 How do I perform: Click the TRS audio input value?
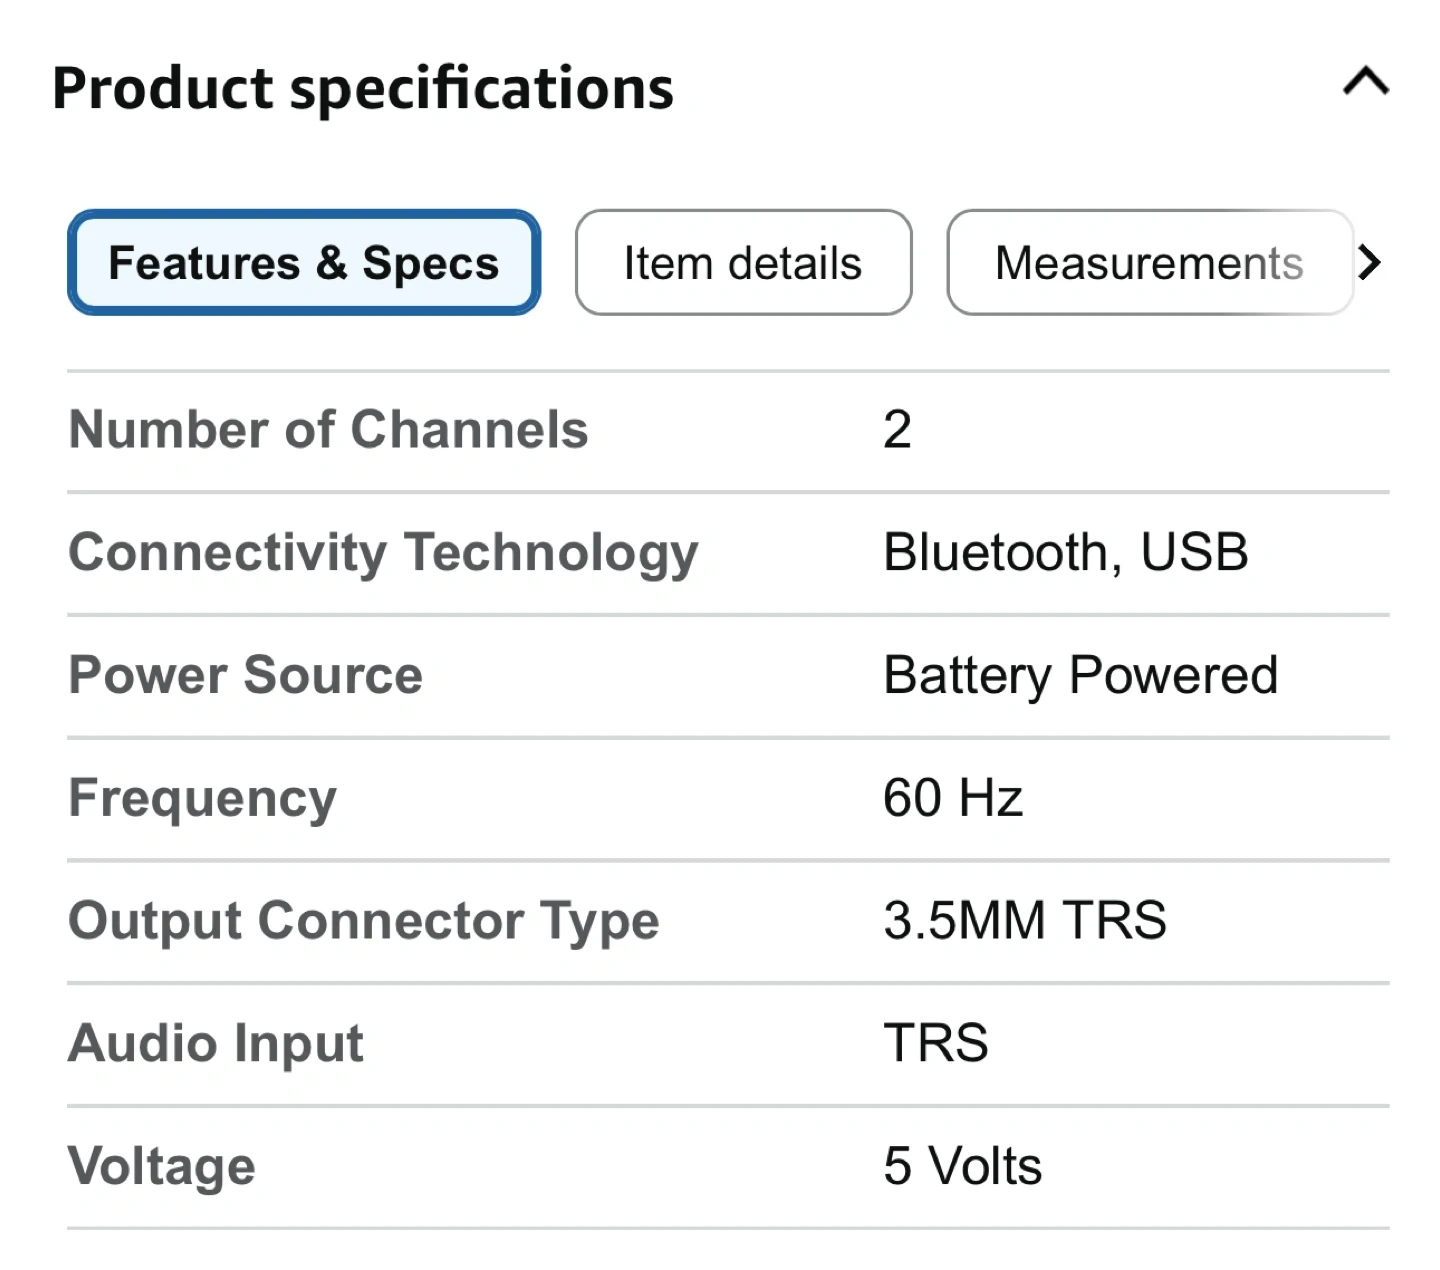click(936, 1043)
